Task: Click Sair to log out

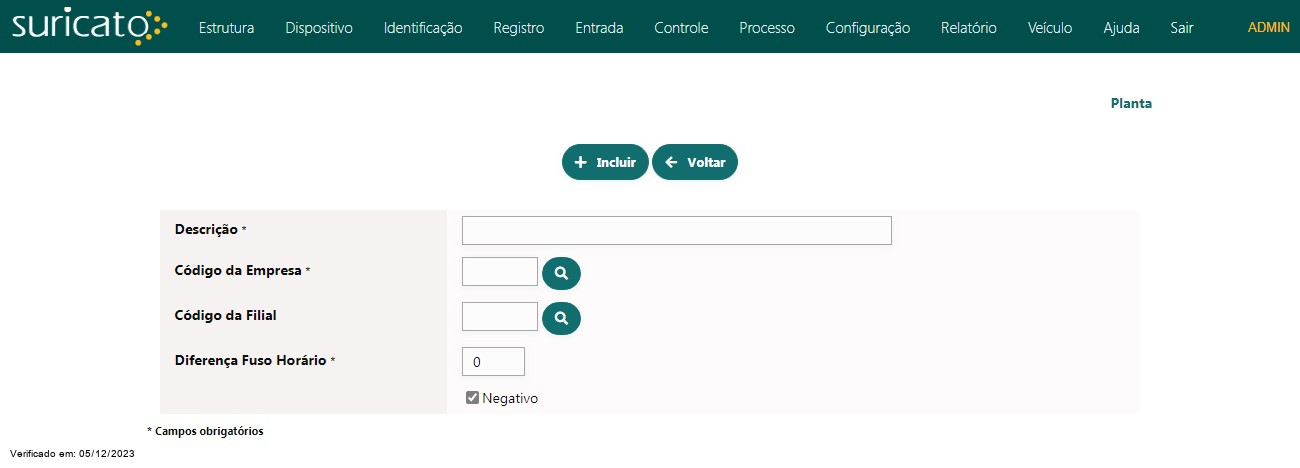Action: point(1181,28)
